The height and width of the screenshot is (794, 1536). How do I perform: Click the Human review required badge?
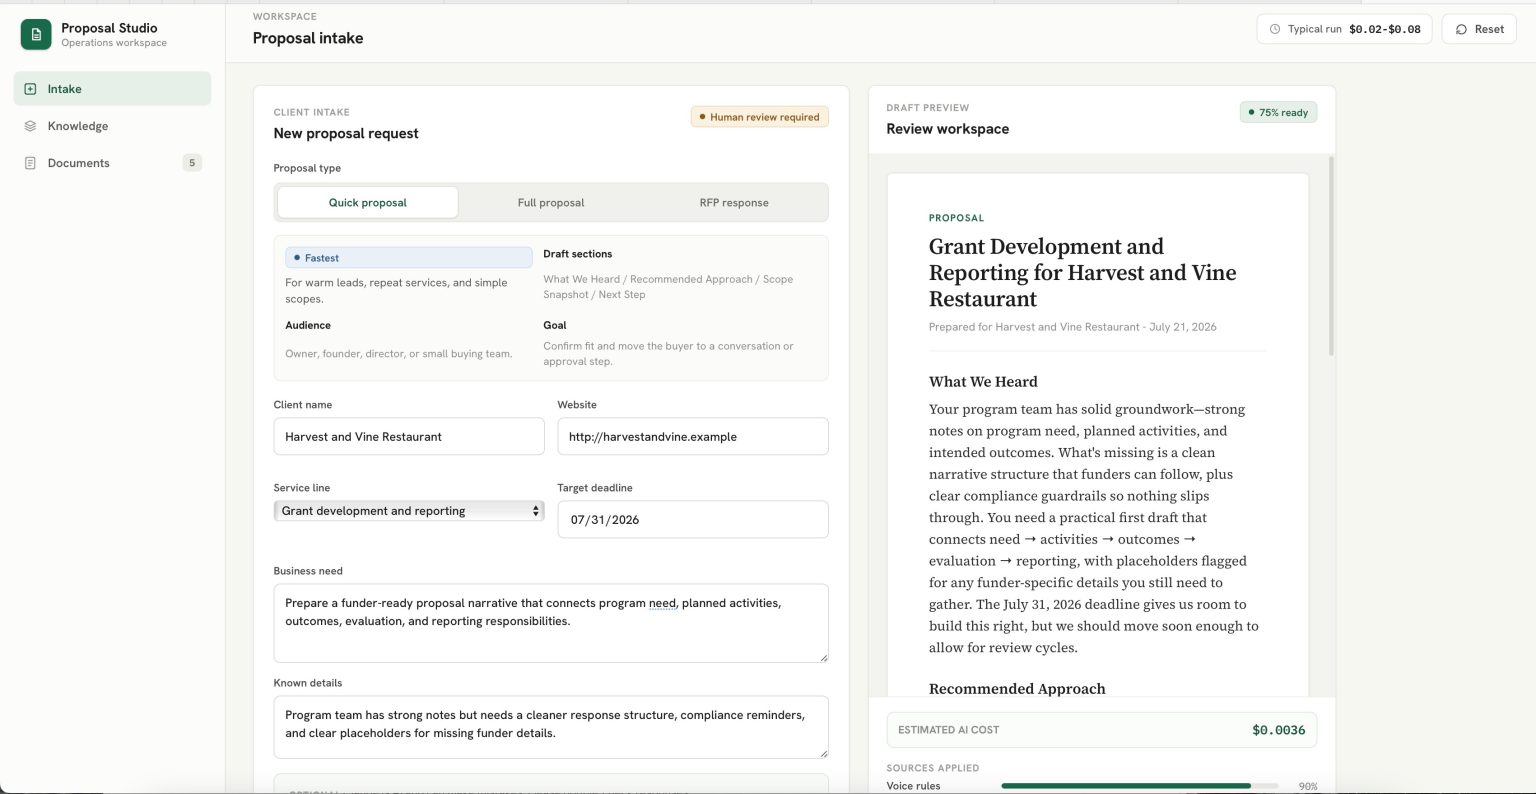point(759,117)
